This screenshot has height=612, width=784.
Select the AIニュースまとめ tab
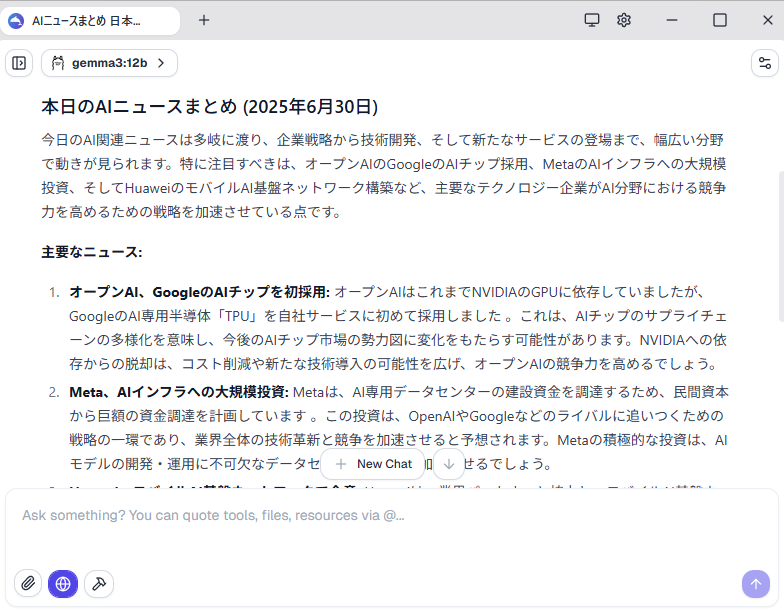(x=90, y=21)
